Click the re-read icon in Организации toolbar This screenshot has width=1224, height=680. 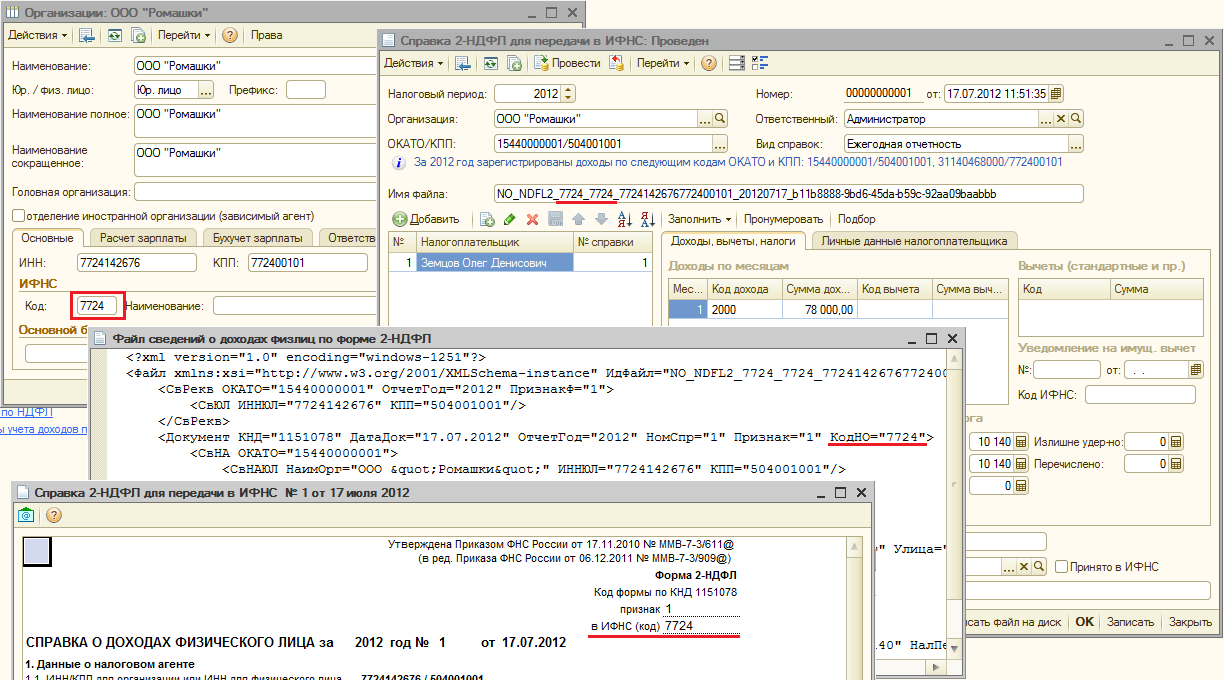[x=114, y=35]
